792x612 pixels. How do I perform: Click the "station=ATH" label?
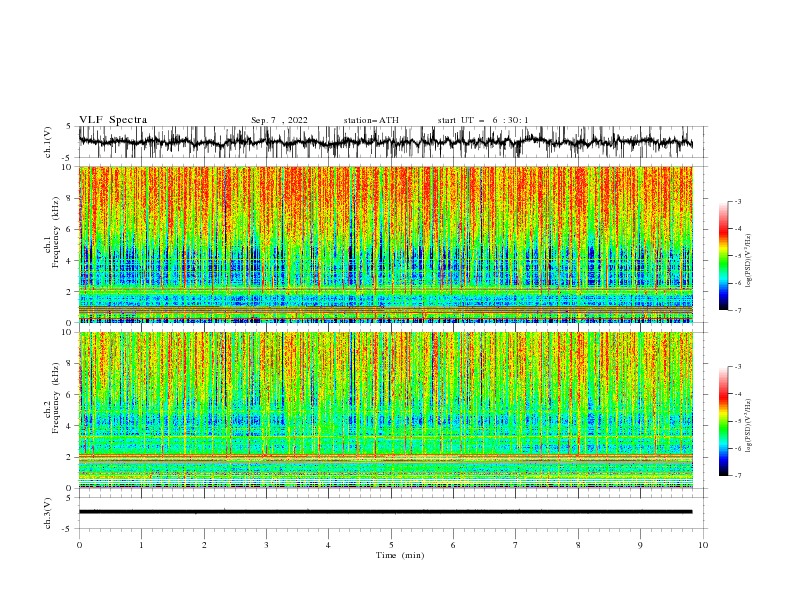point(371,120)
